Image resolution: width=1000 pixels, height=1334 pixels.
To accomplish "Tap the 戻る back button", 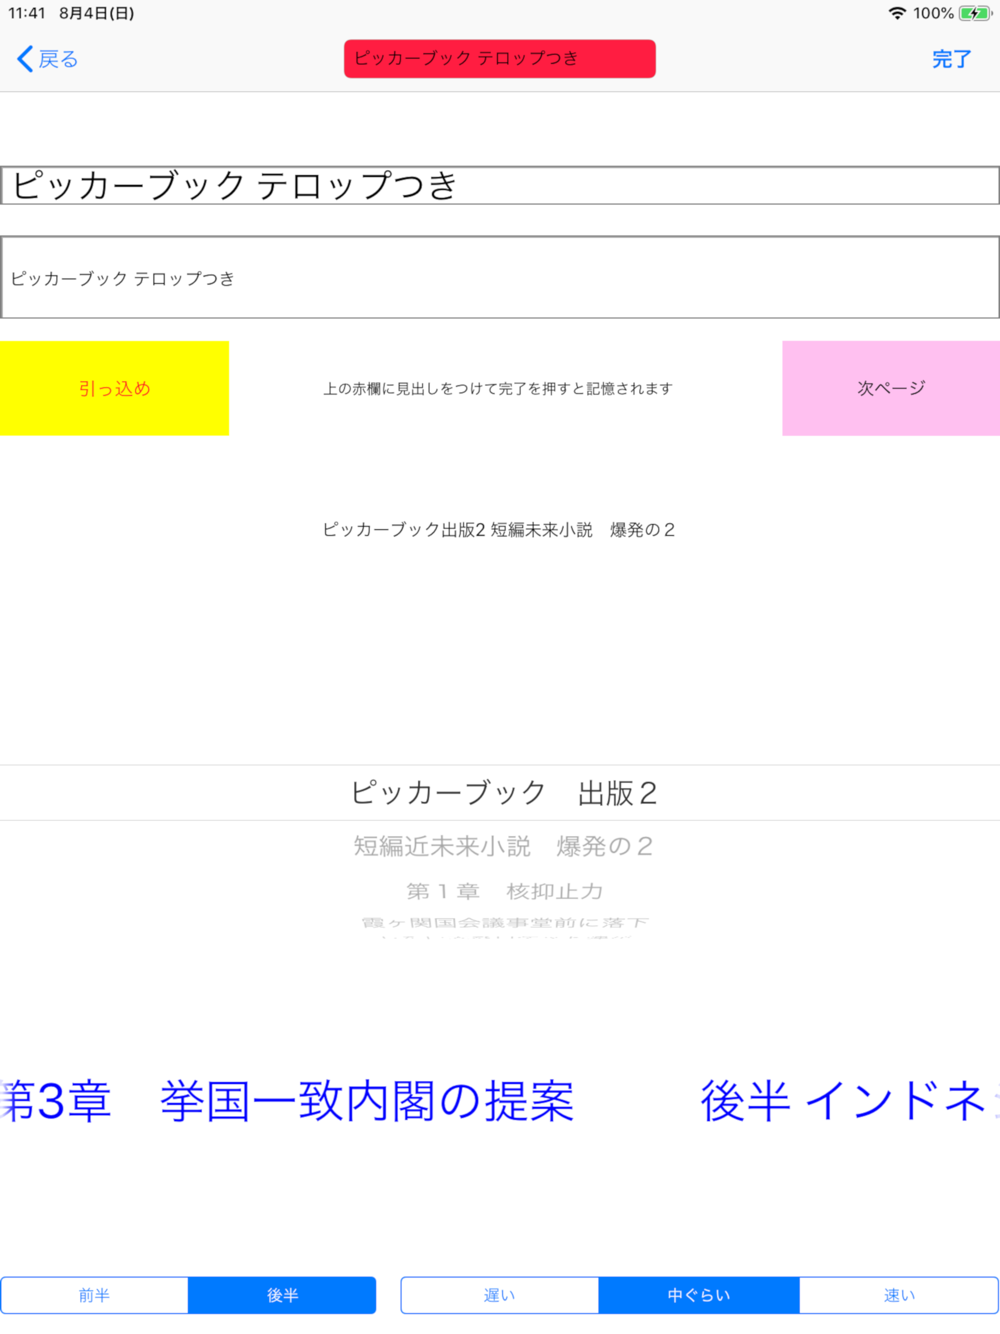I will click(x=47, y=59).
